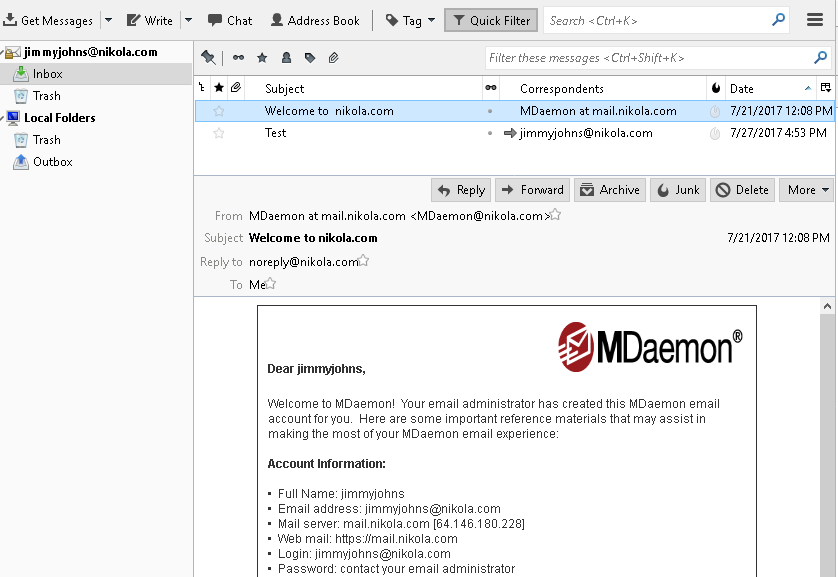Click the noreply@nikola.com reply-to address
This screenshot has height=577, width=838.
304,262
